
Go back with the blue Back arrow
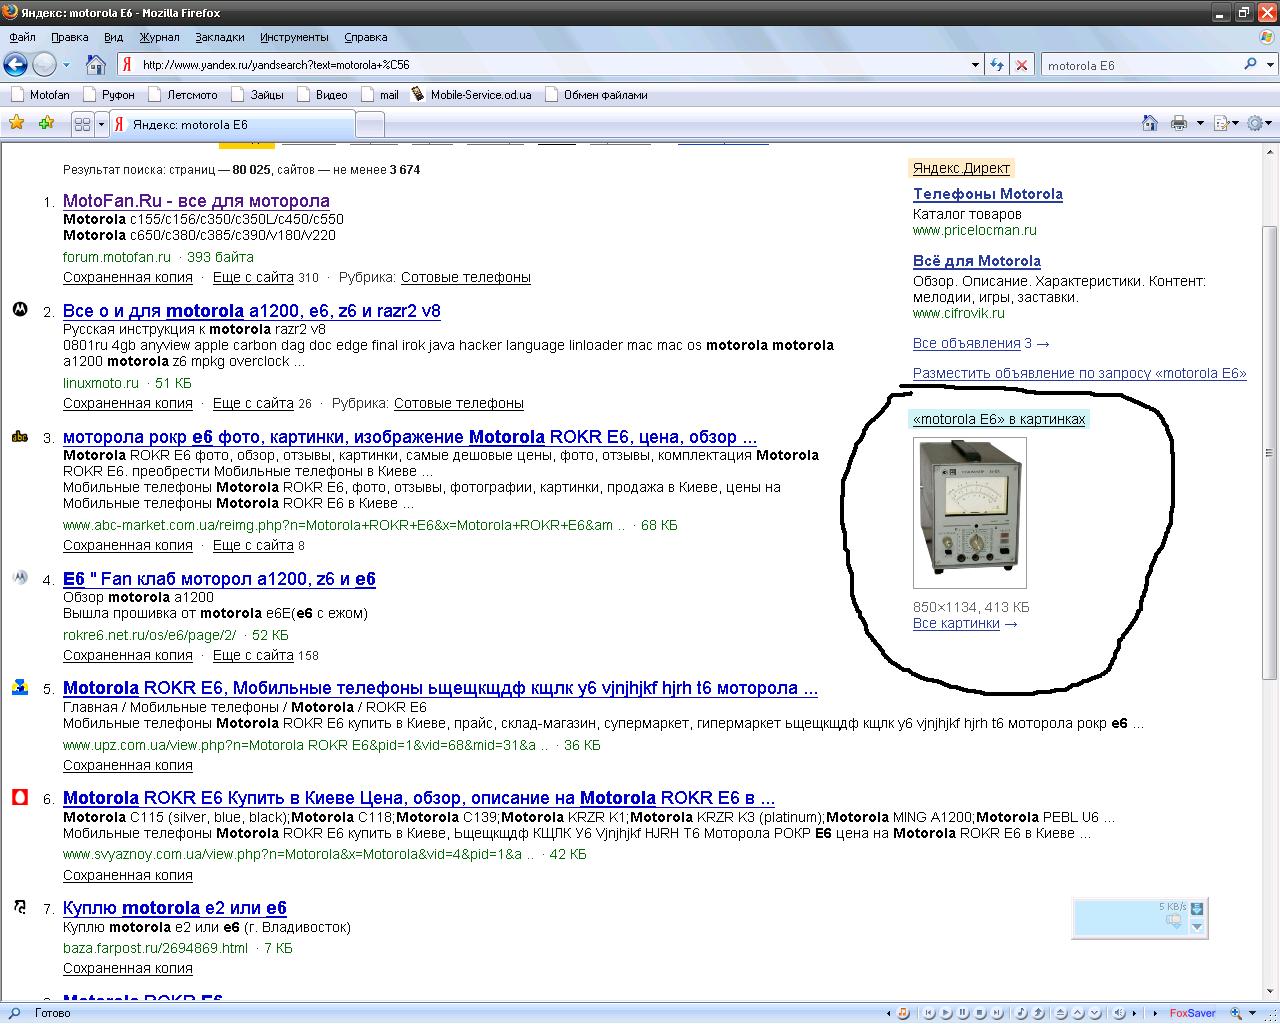pos(16,65)
